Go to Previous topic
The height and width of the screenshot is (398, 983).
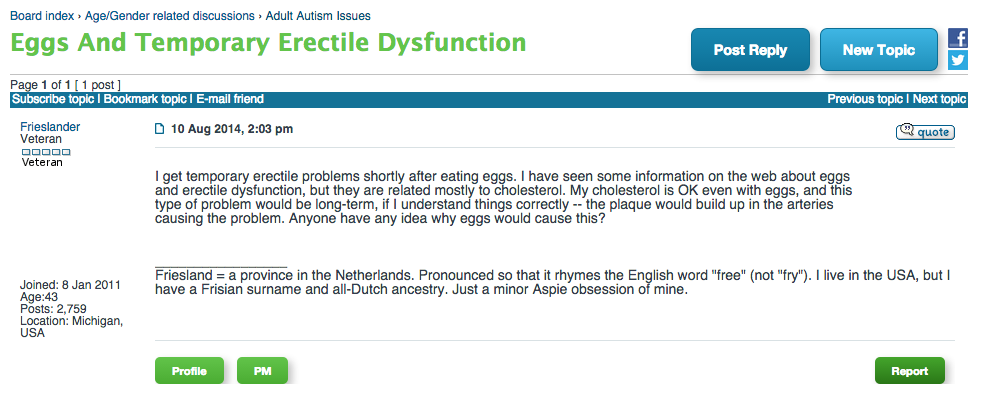865,99
